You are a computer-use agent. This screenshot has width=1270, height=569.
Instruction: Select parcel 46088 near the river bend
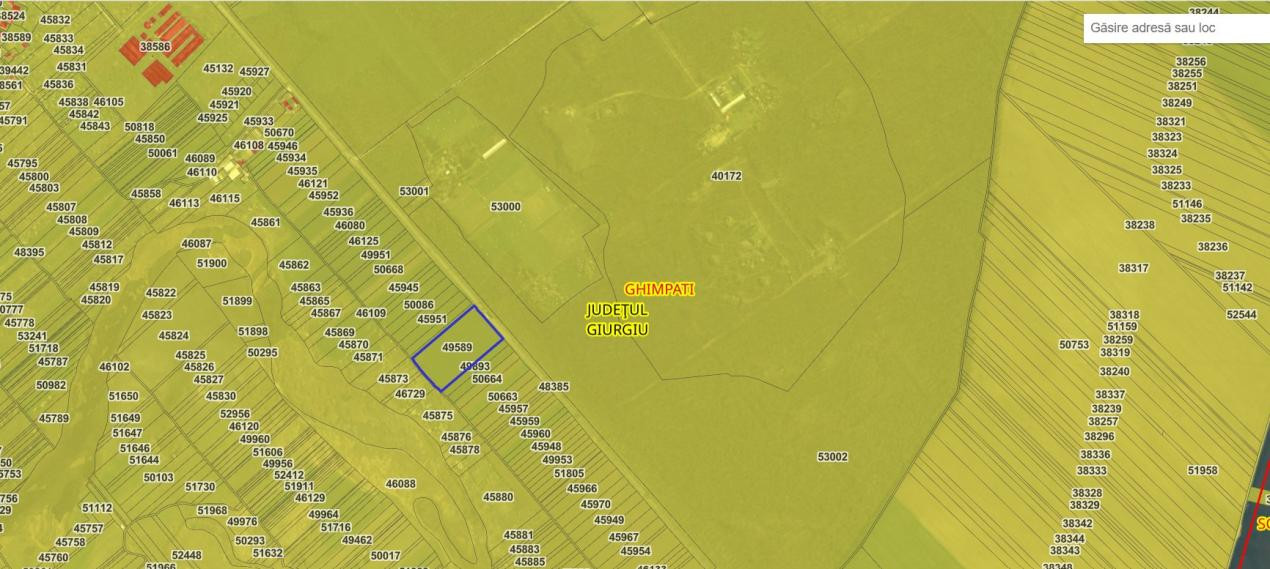click(400, 484)
